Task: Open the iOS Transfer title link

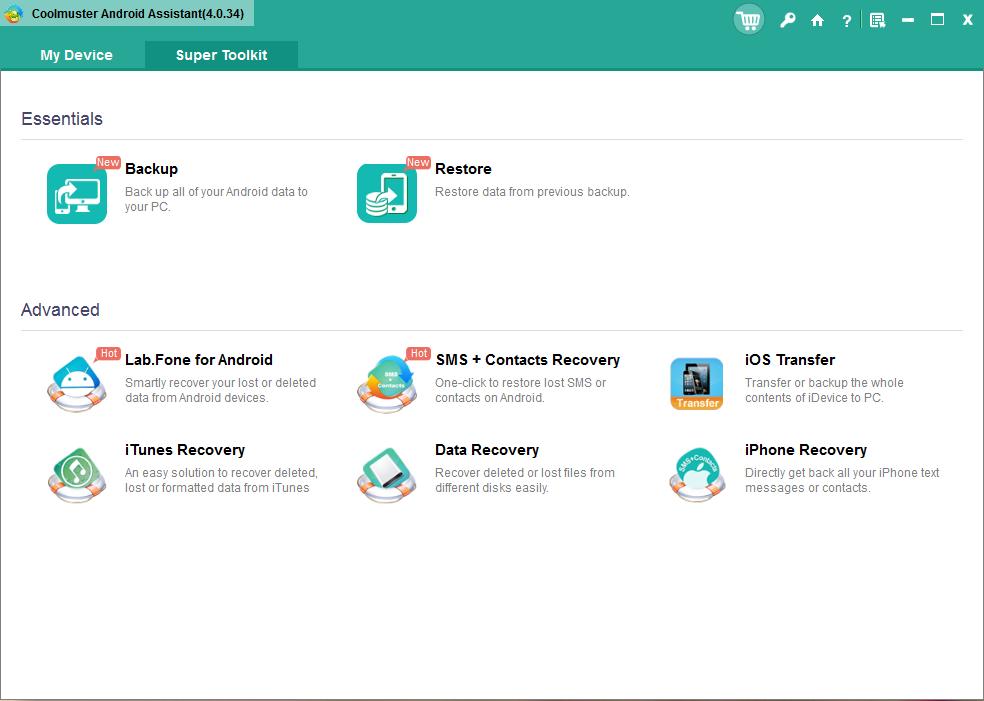Action: 789,360
